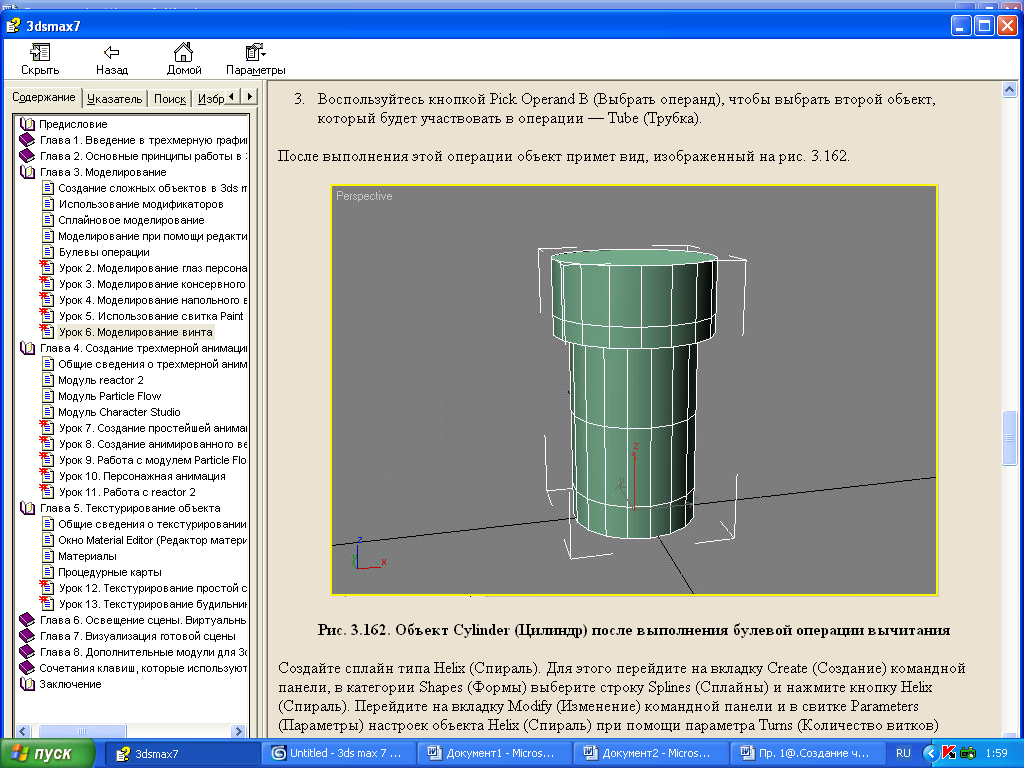Click the page icon of Модуль Particle Flow
Screen dimensions: 1024x768
click(x=48, y=396)
